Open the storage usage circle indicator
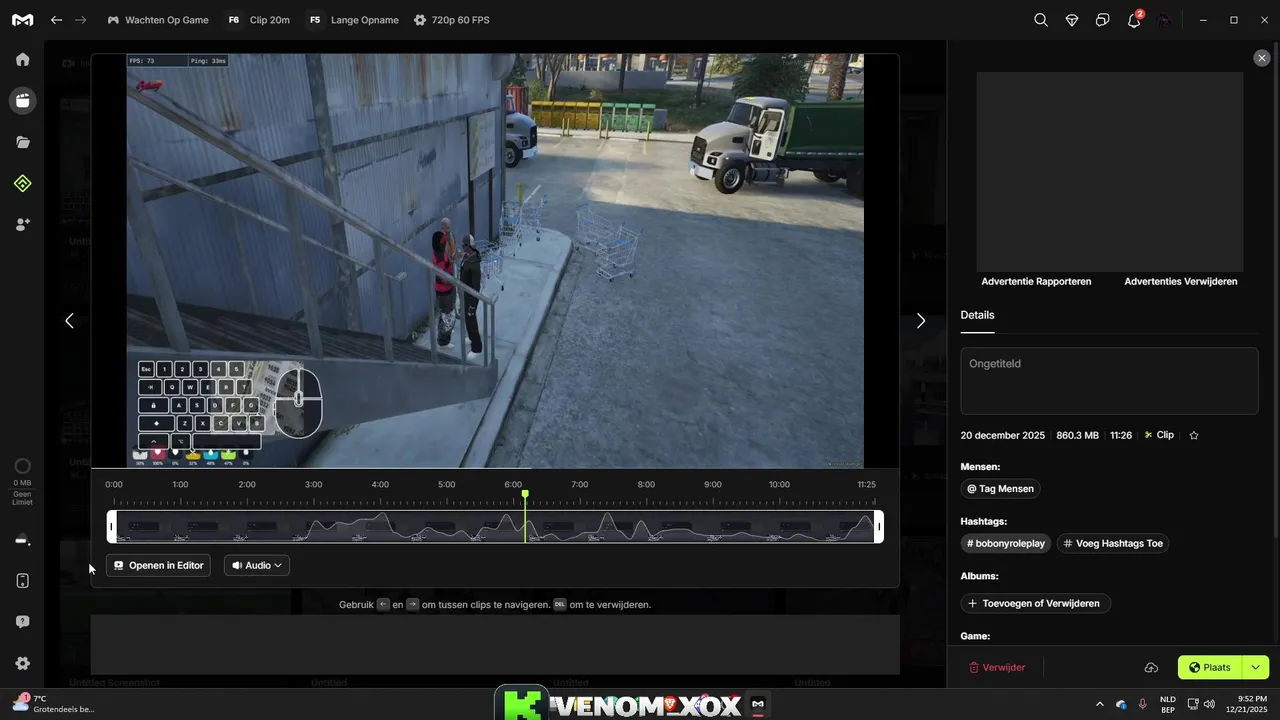The width and height of the screenshot is (1280, 720). click(22, 466)
